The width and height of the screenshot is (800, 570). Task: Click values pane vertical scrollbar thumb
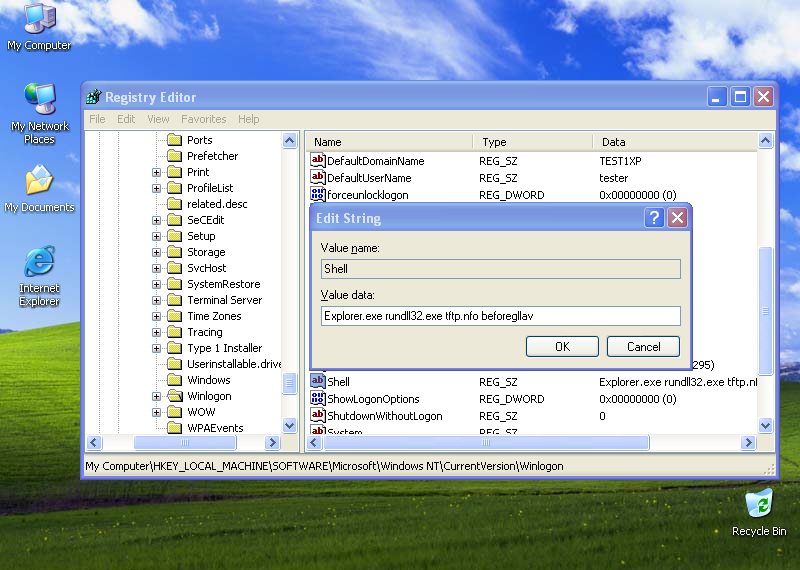click(765, 311)
